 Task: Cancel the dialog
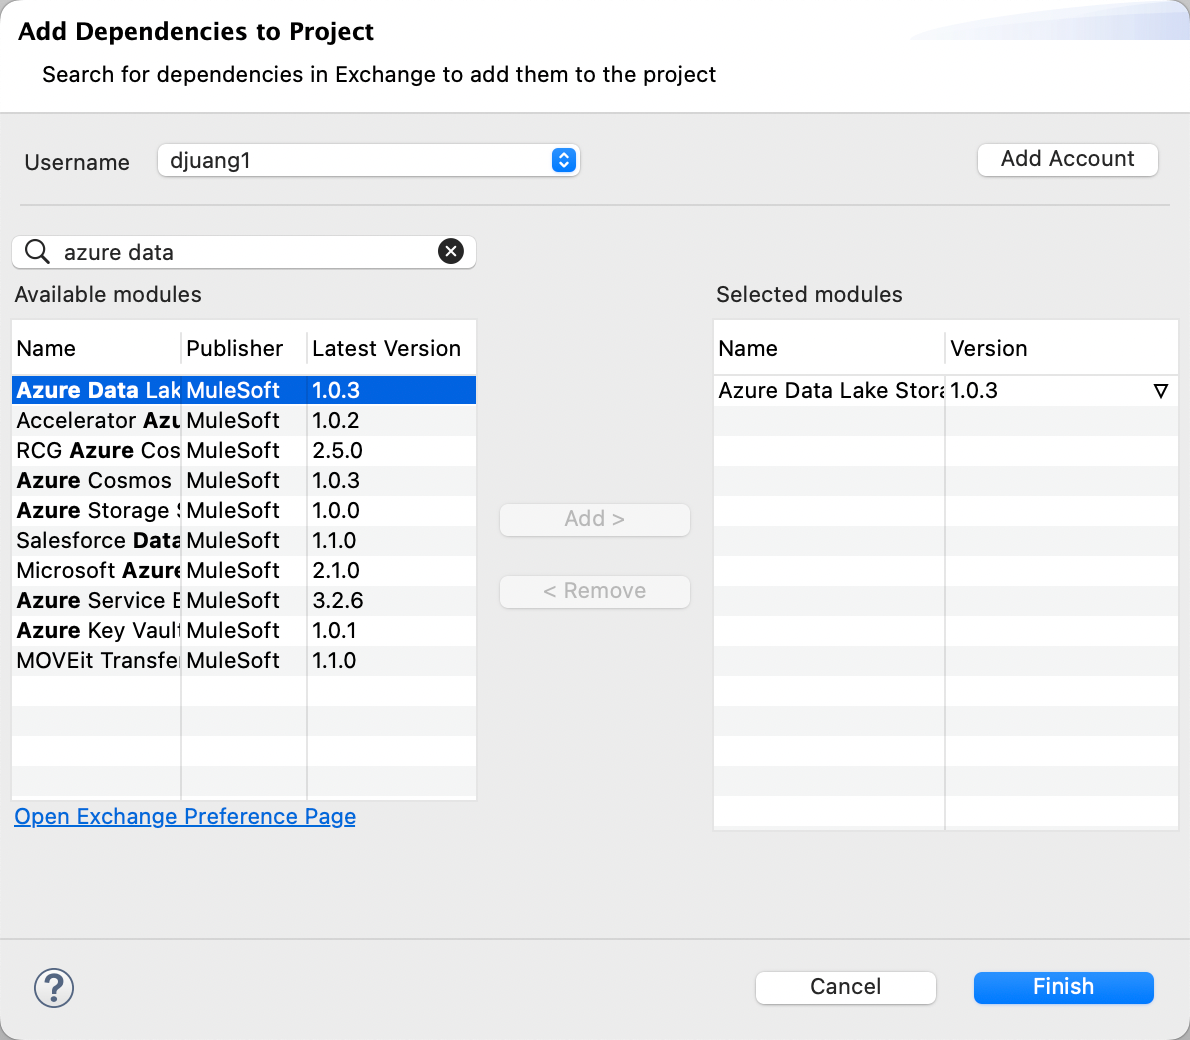(845, 987)
